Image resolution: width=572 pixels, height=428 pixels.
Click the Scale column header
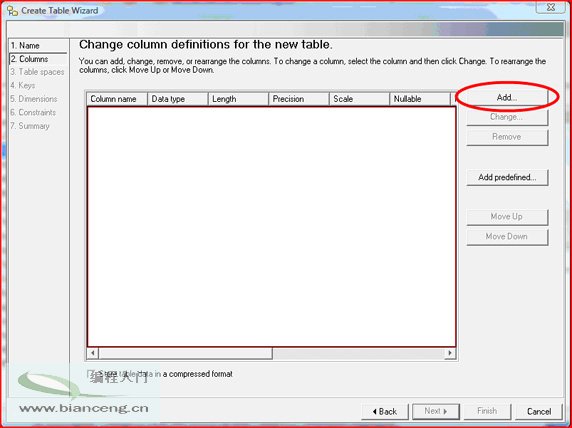(x=359, y=99)
